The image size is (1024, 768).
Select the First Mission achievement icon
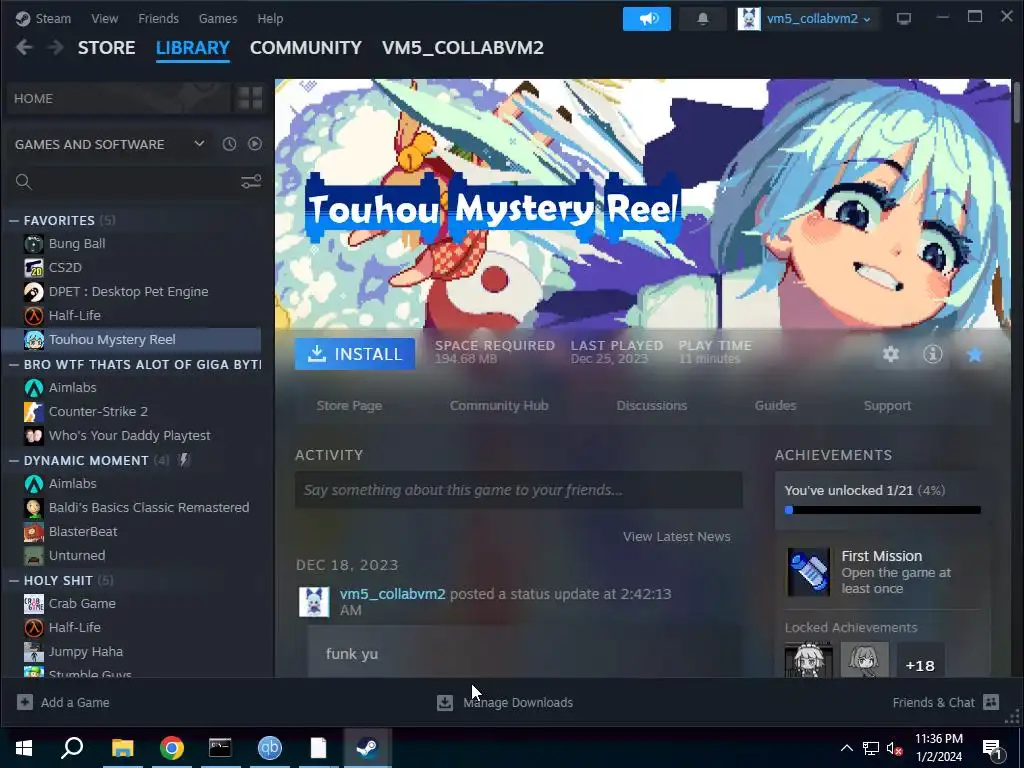coord(808,571)
